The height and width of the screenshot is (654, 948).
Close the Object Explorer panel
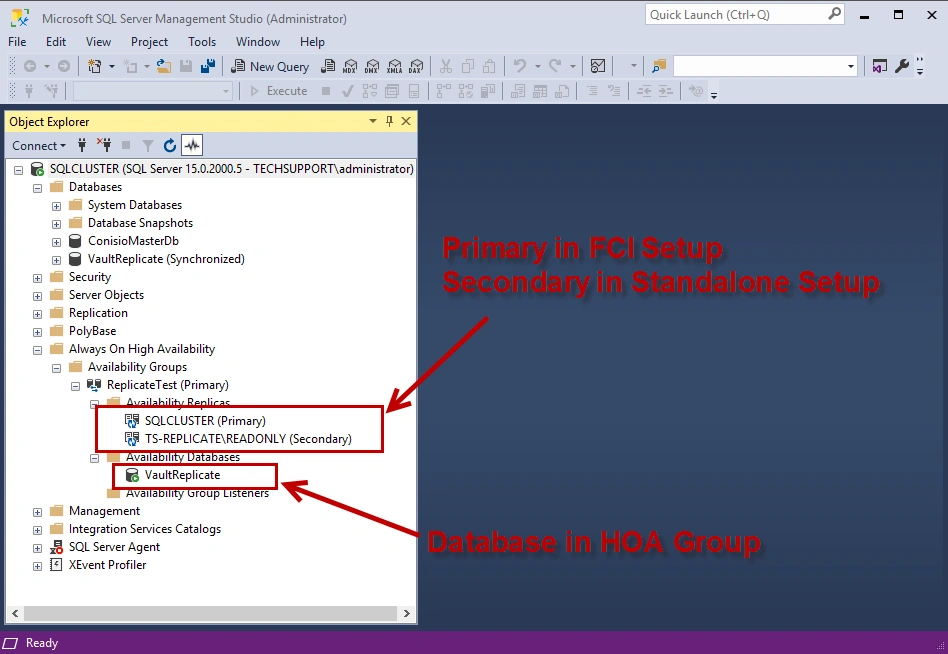click(x=406, y=121)
